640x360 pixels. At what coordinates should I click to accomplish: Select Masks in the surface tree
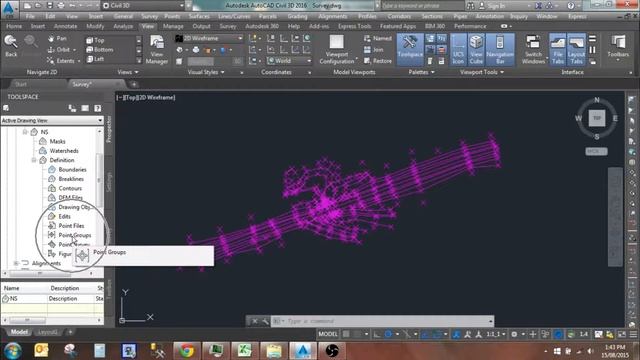coord(57,141)
